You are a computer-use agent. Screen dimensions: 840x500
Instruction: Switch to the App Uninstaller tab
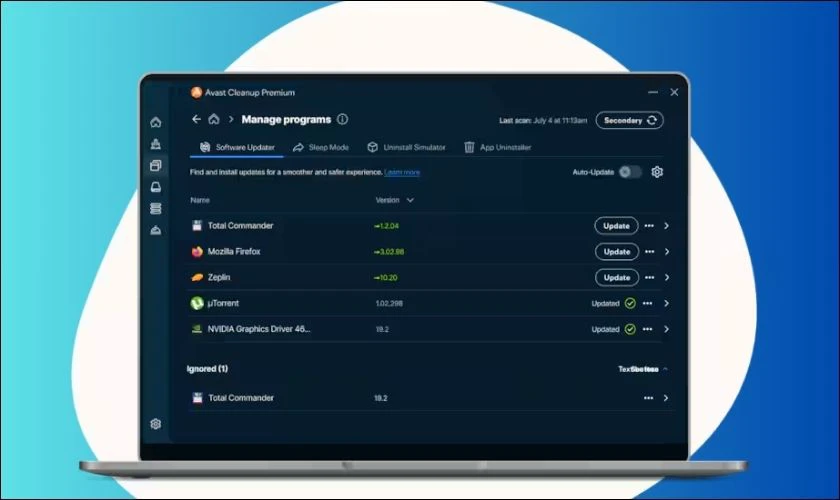[x=497, y=147]
